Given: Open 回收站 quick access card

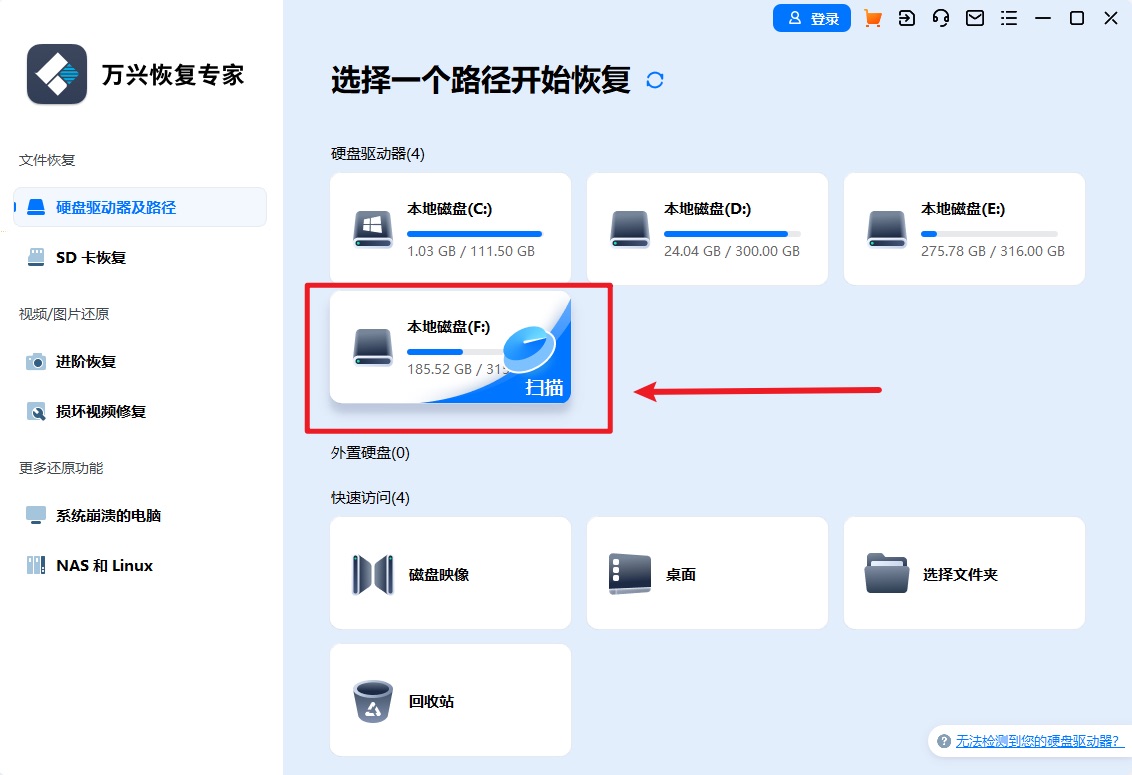Looking at the screenshot, I should coord(450,700).
